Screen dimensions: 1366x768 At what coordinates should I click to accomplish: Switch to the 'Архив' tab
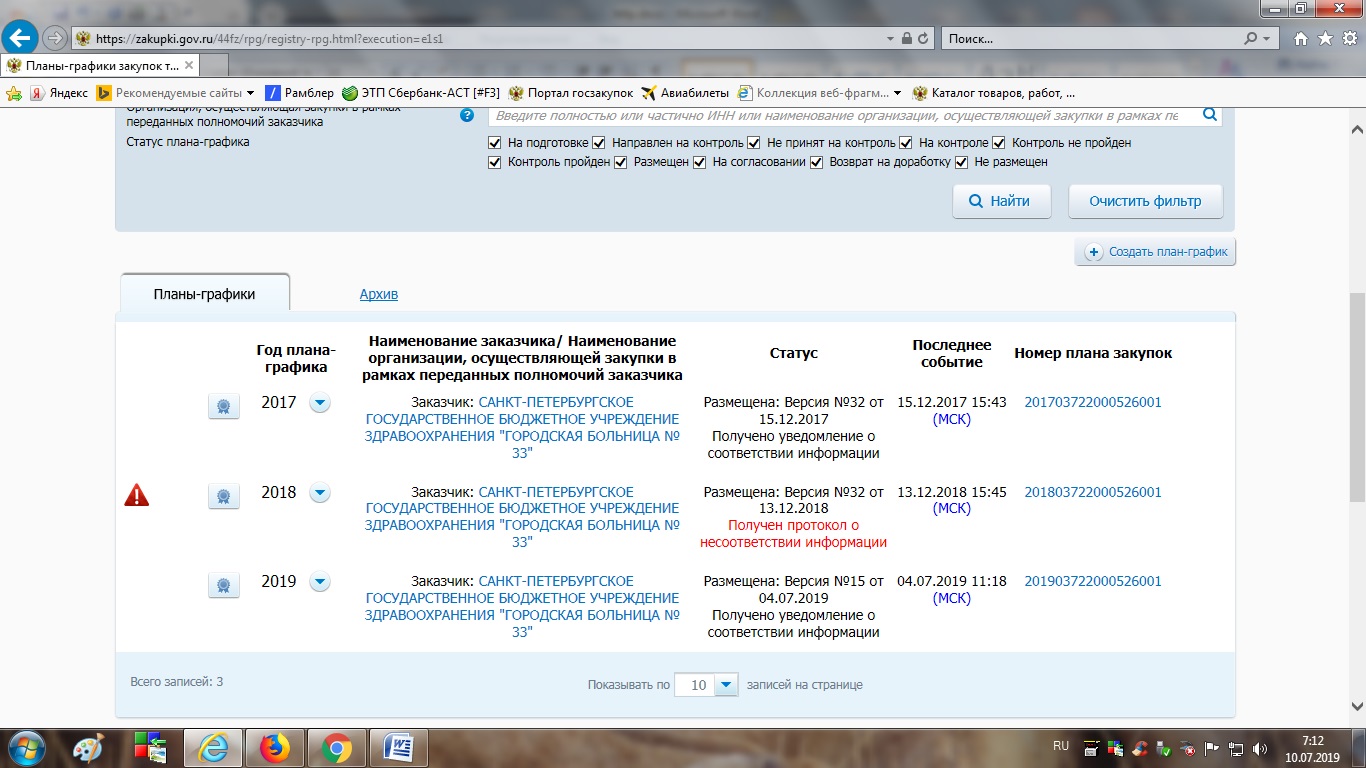[x=379, y=295]
